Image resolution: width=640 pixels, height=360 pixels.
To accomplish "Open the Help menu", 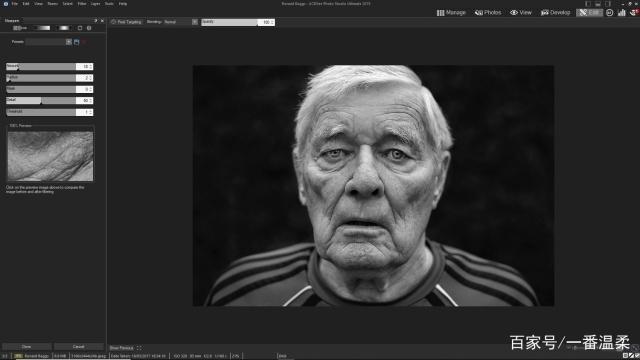I will pos(122,4).
